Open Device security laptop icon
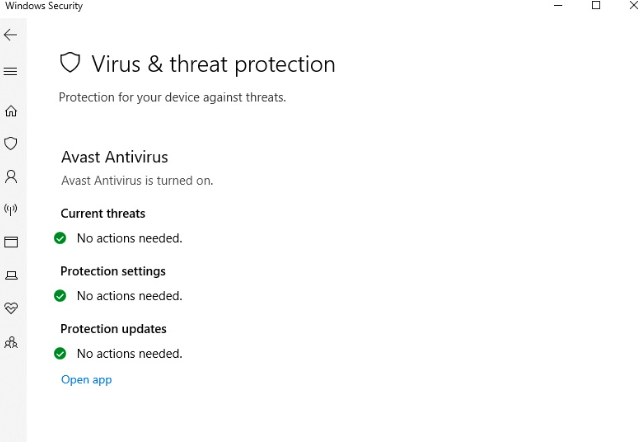The height and width of the screenshot is (442, 643). [11, 275]
